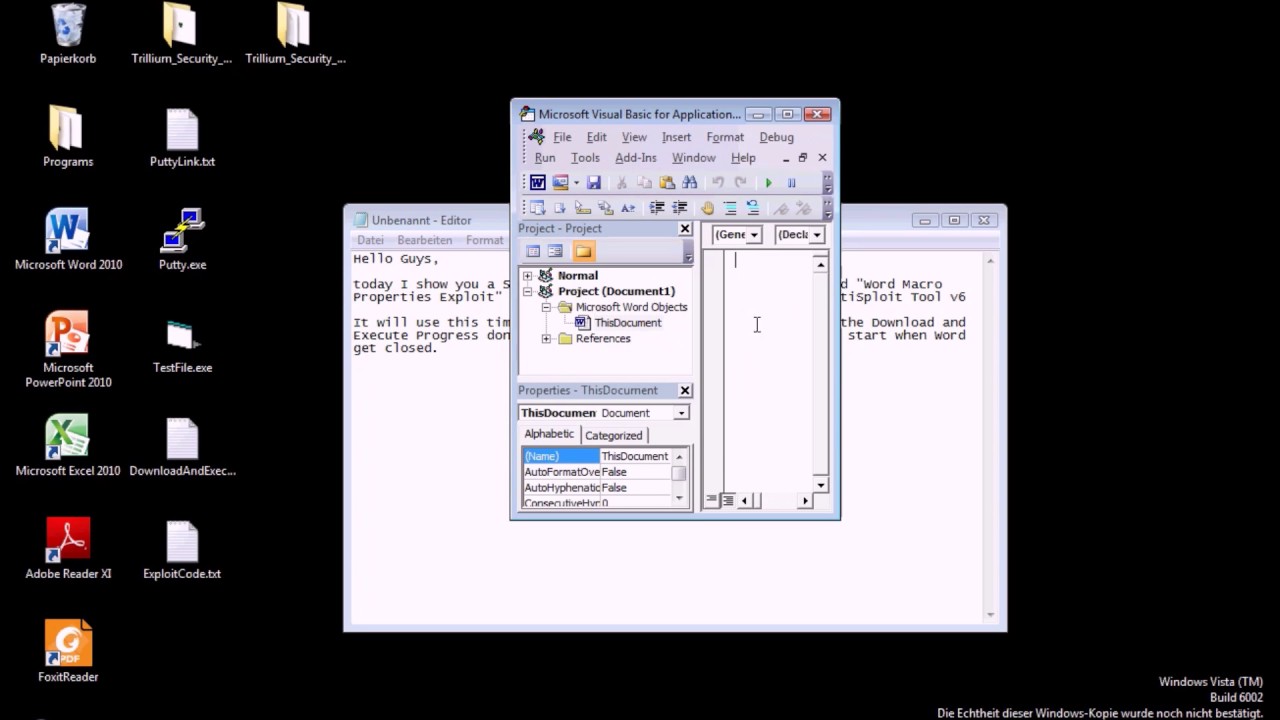Image resolution: width=1280 pixels, height=720 pixels.
Task: Open the (Declarations) procedure dropdown
Action: tap(816, 235)
